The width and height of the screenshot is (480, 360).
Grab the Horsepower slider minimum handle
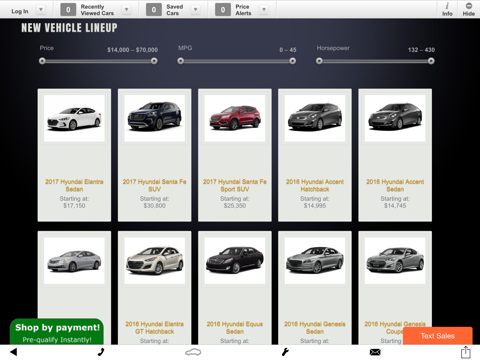[319, 61]
